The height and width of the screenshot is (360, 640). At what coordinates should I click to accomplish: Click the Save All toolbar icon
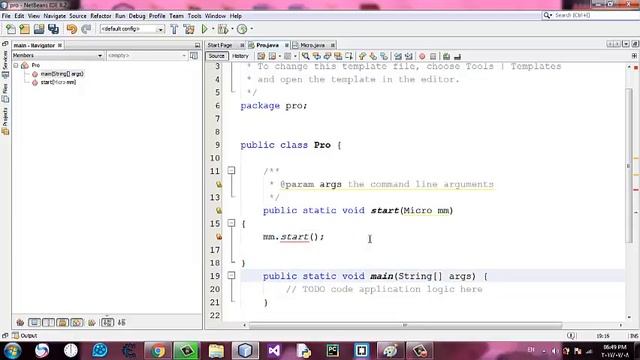pos(53,29)
